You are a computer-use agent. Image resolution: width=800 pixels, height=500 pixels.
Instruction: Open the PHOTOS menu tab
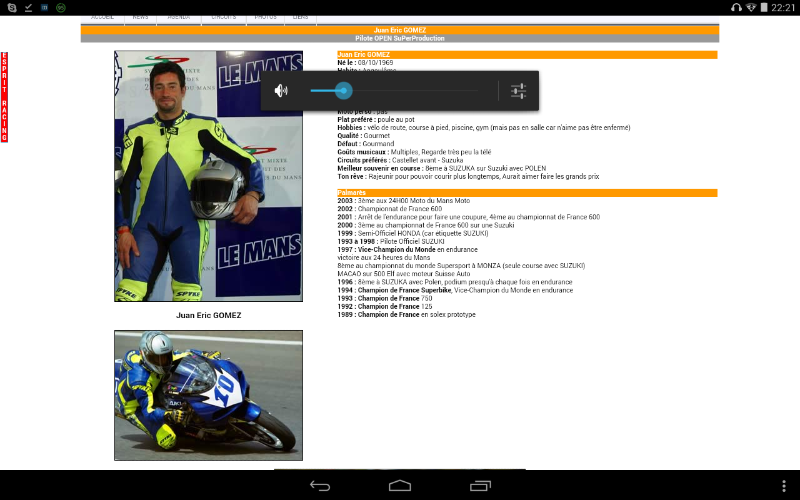265,18
